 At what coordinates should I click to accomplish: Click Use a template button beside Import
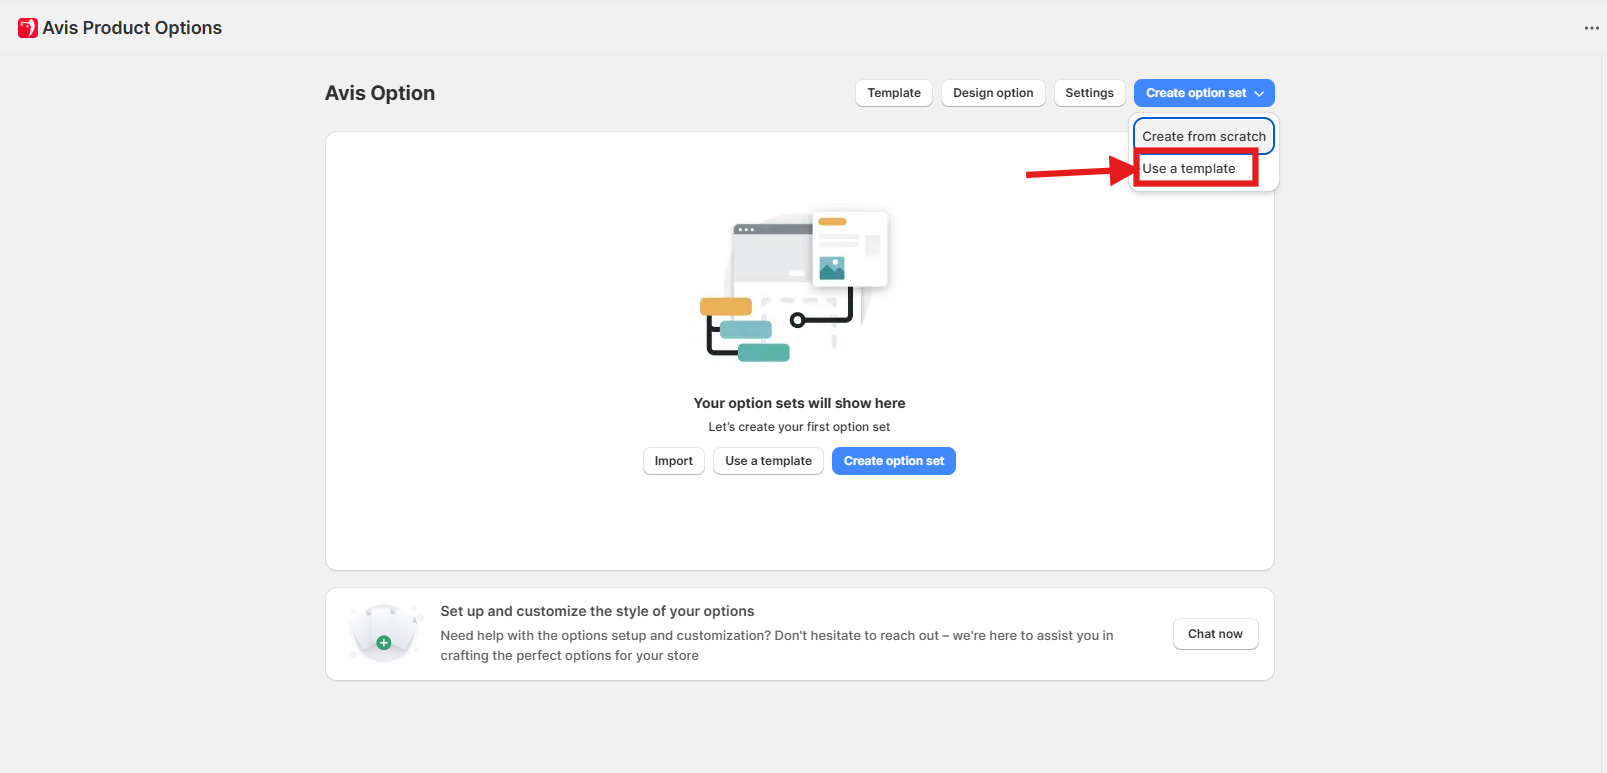[768, 461]
